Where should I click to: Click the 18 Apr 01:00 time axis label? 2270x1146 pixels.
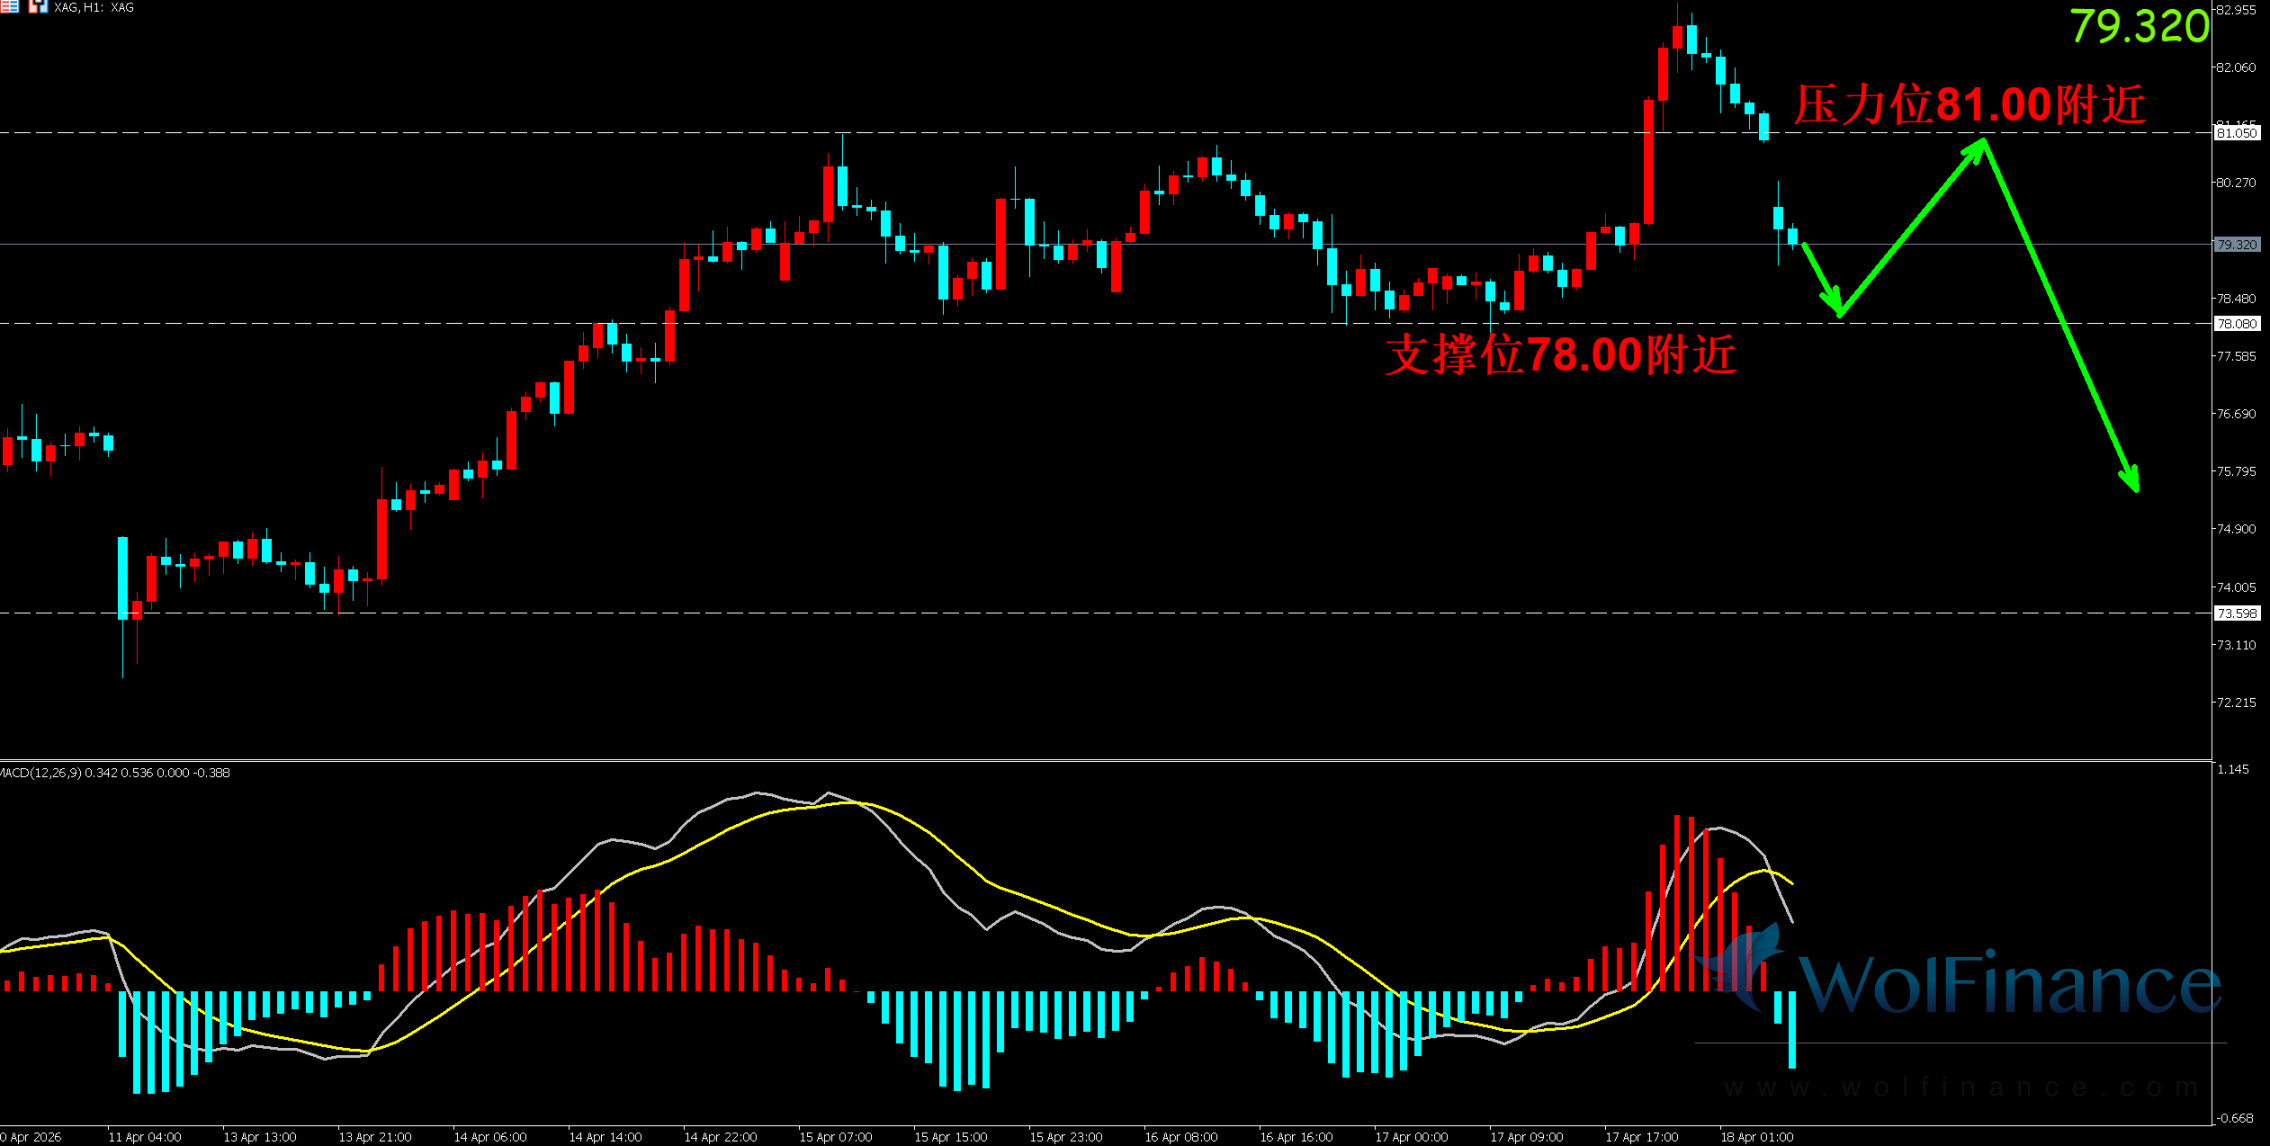coord(1756,1137)
